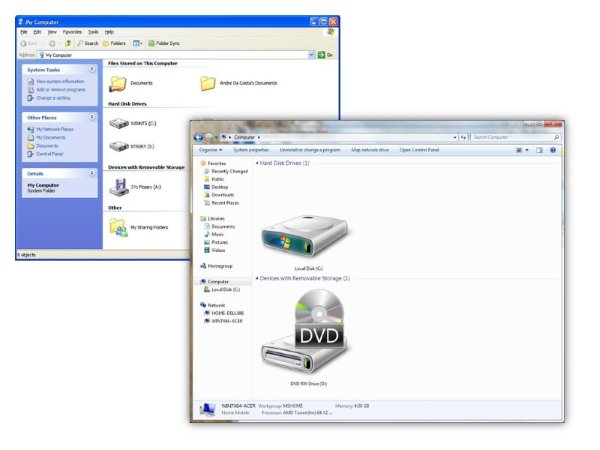This screenshot has height=450, width=600.
Task: Click the Back button in My Computer toolbar
Action: pyautogui.click(x=29, y=44)
